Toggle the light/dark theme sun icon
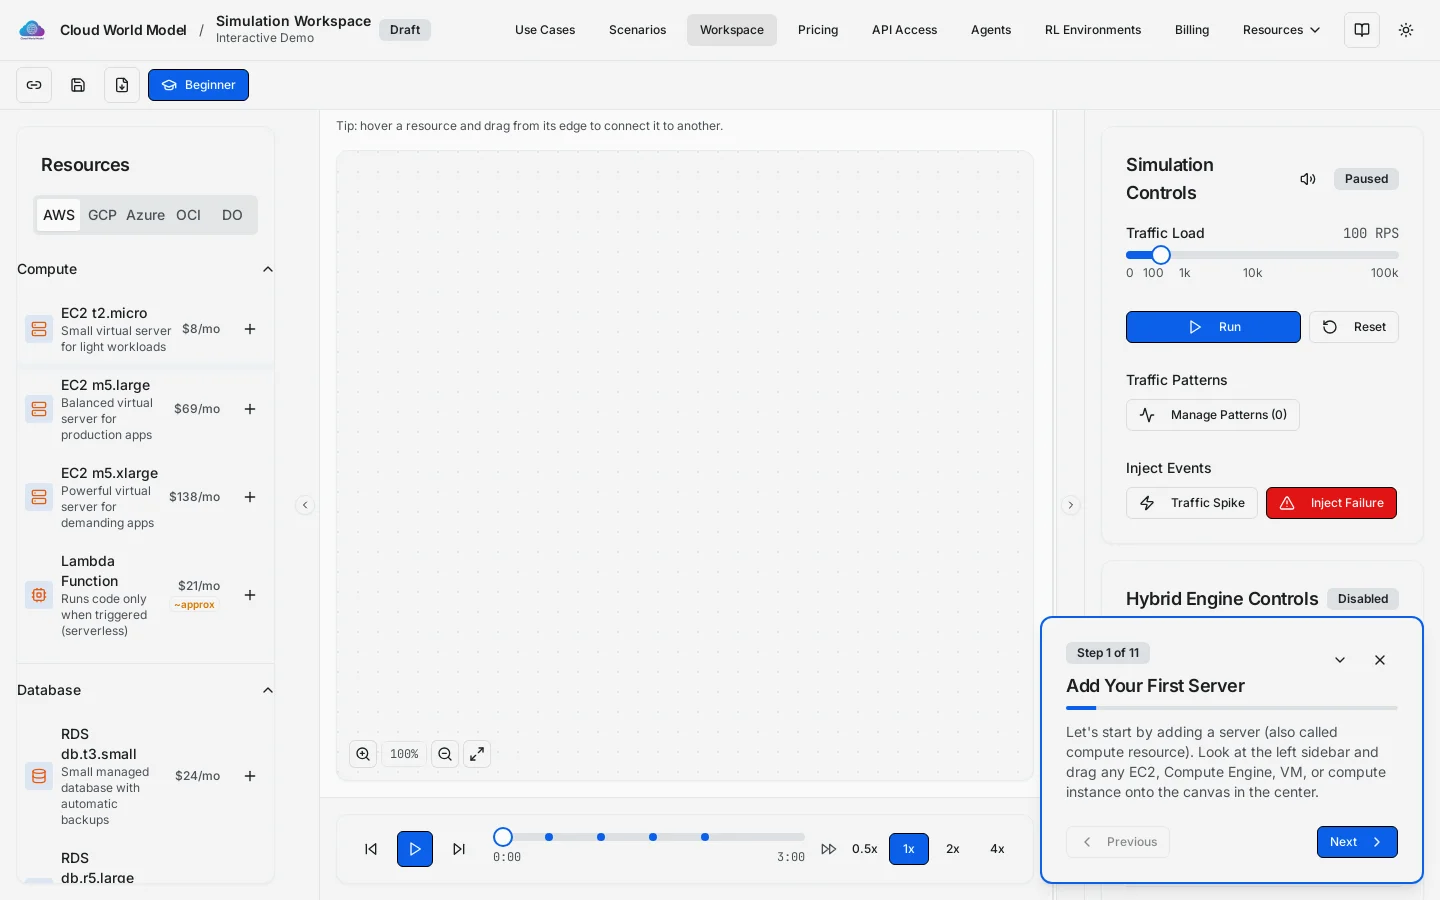The height and width of the screenshot is (900, 1440). click(x=1406, y=30)
